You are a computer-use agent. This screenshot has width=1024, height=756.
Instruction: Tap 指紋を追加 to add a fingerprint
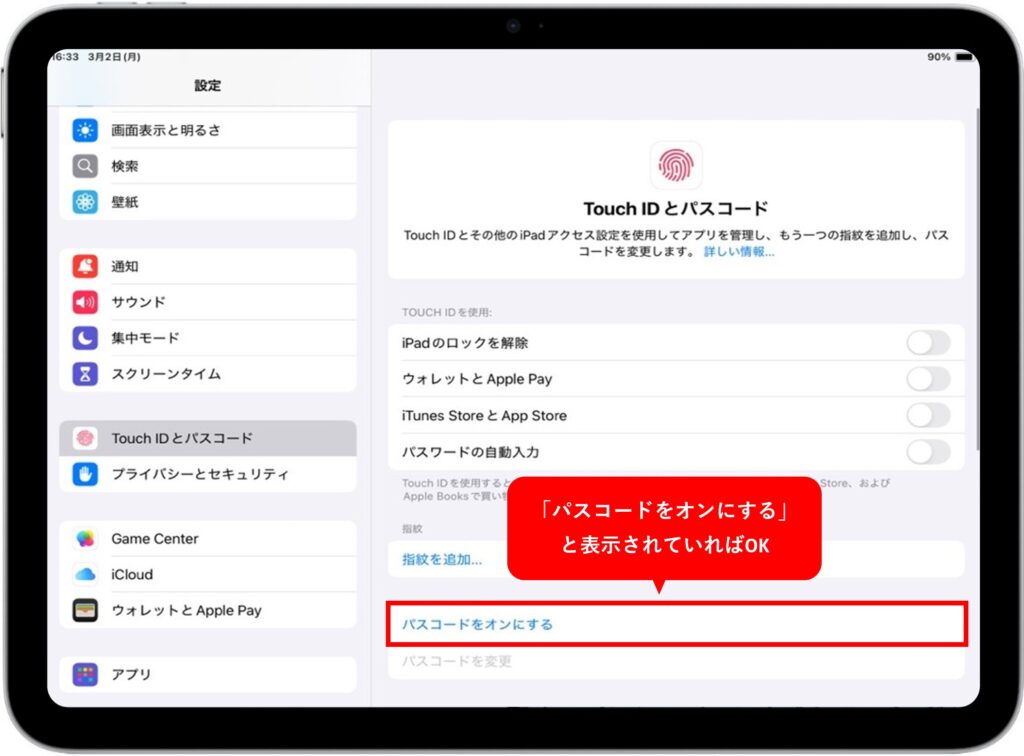(442, 559)
